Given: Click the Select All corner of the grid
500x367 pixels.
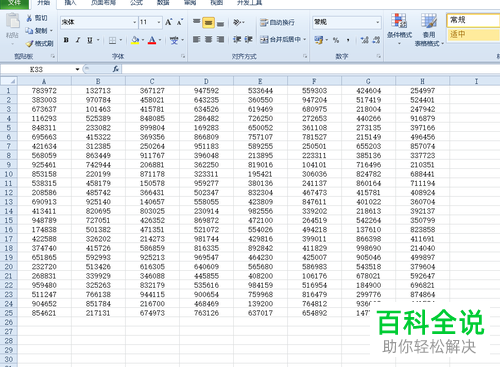Looking at the screenshot, I should 9,81.
